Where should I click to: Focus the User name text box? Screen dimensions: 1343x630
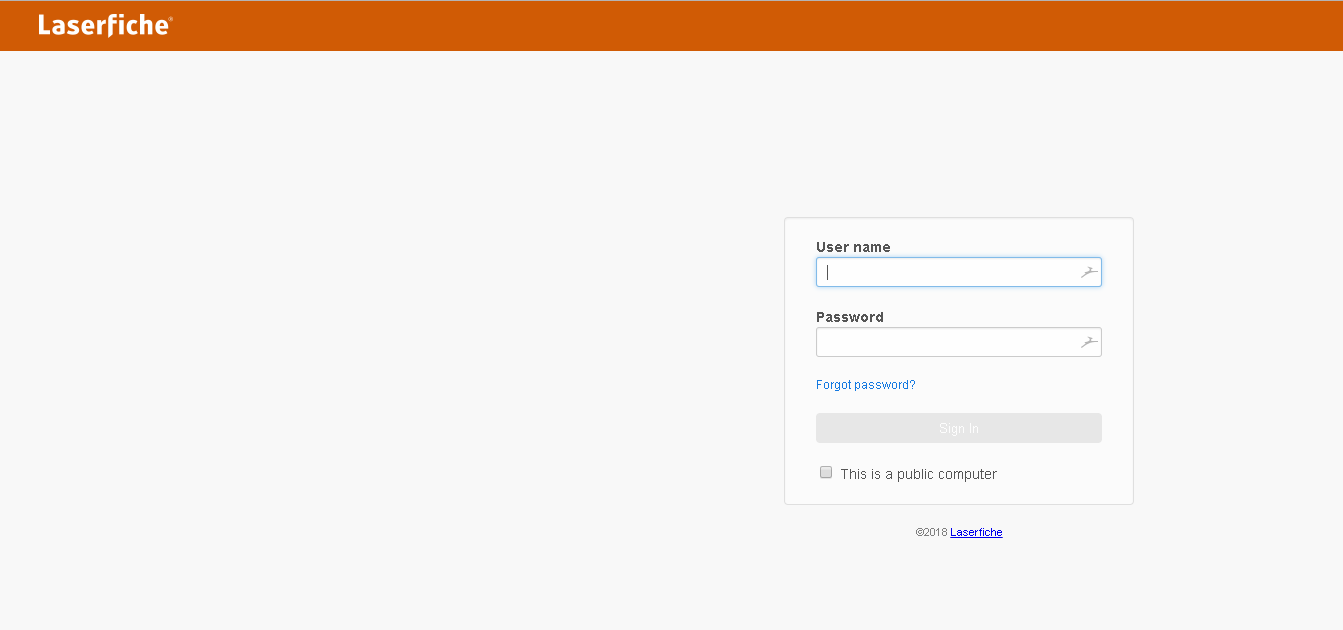(945, 272)
